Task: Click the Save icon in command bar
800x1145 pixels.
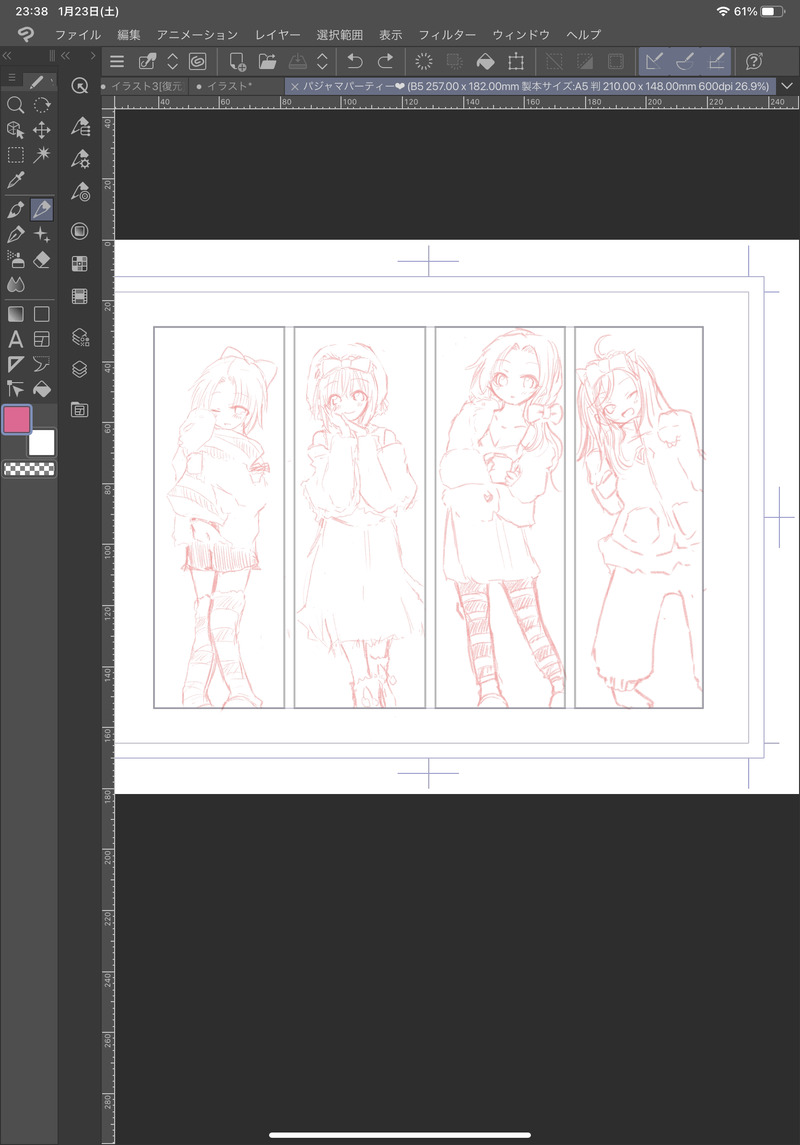Action: point(298,61)
